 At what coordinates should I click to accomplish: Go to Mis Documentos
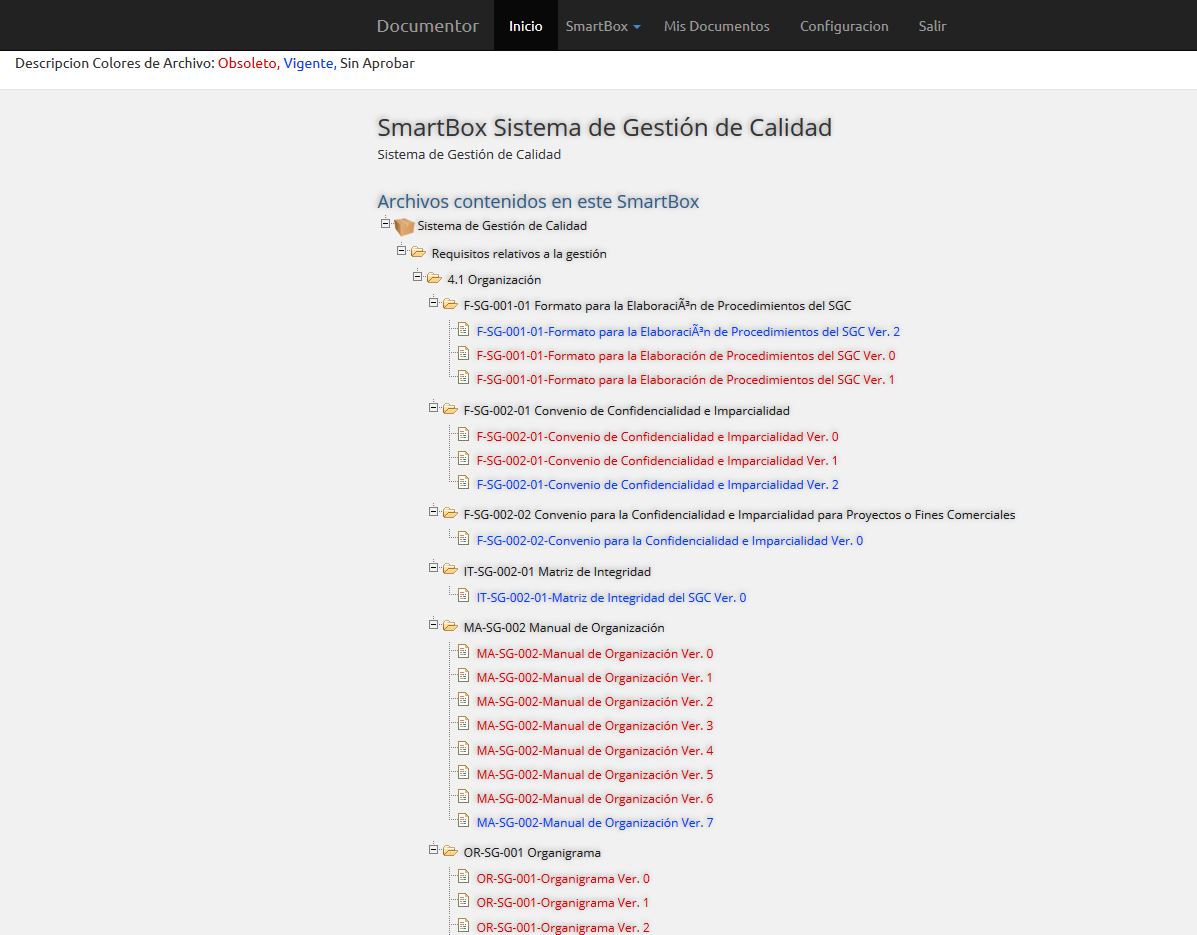point(716,26)
